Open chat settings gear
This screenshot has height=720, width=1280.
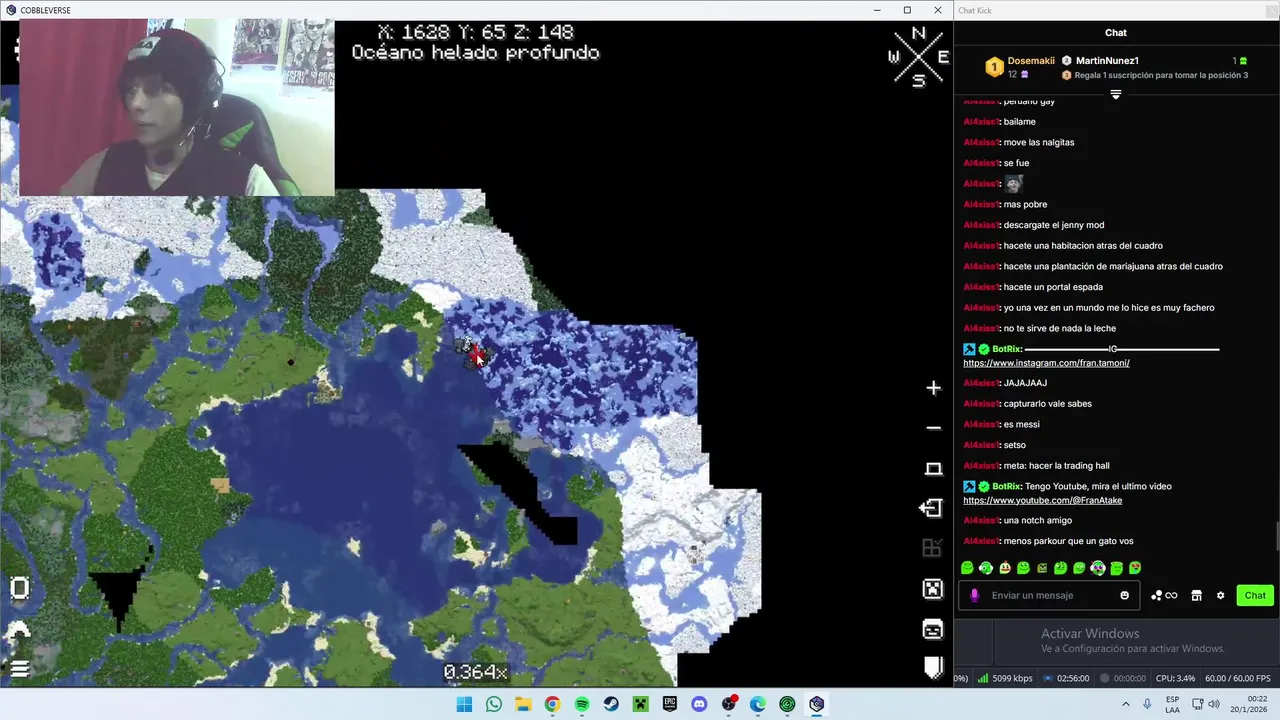(1220, 595)
